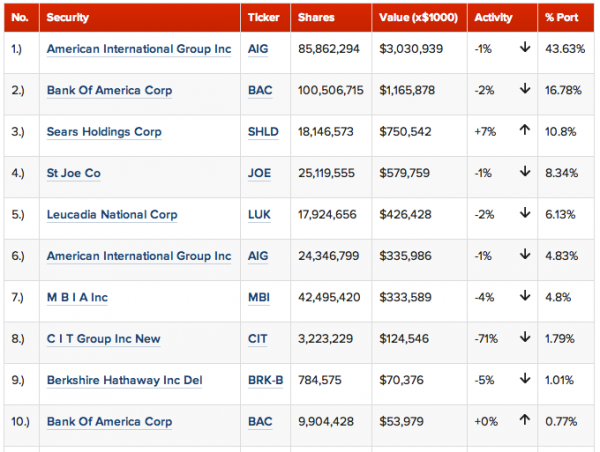Click the down arrow in the MBIA row
The height and width of the screenshot is (452, 600).
tap(524, 297)
